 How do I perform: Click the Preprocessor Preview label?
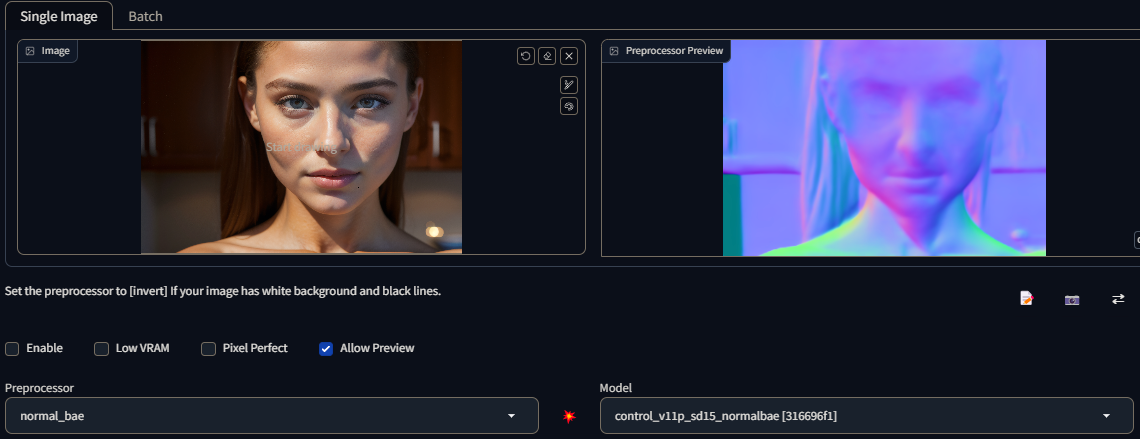(673, 50)
